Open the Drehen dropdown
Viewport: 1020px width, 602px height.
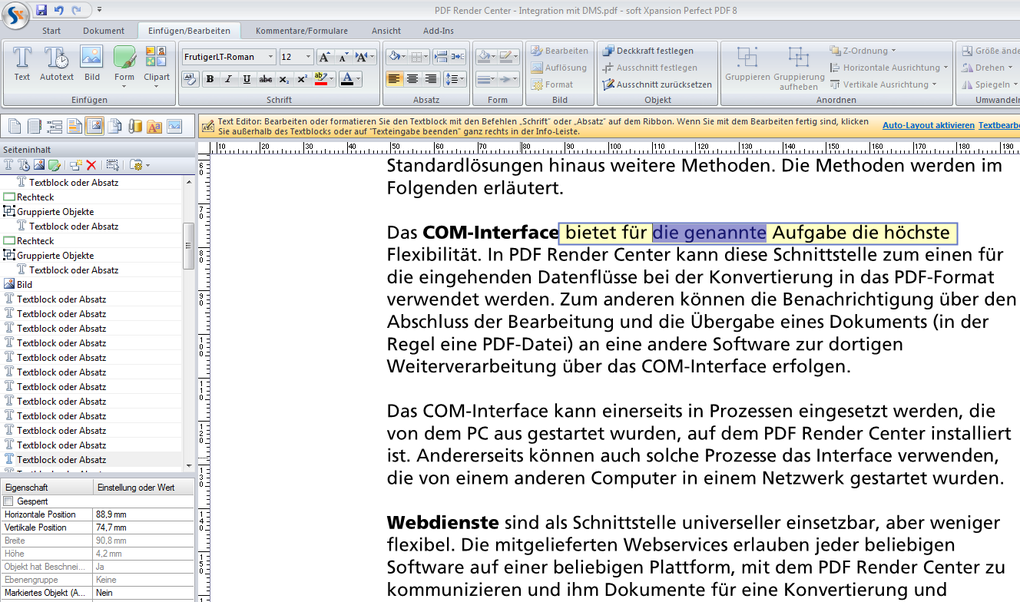[x=987, y=68]
